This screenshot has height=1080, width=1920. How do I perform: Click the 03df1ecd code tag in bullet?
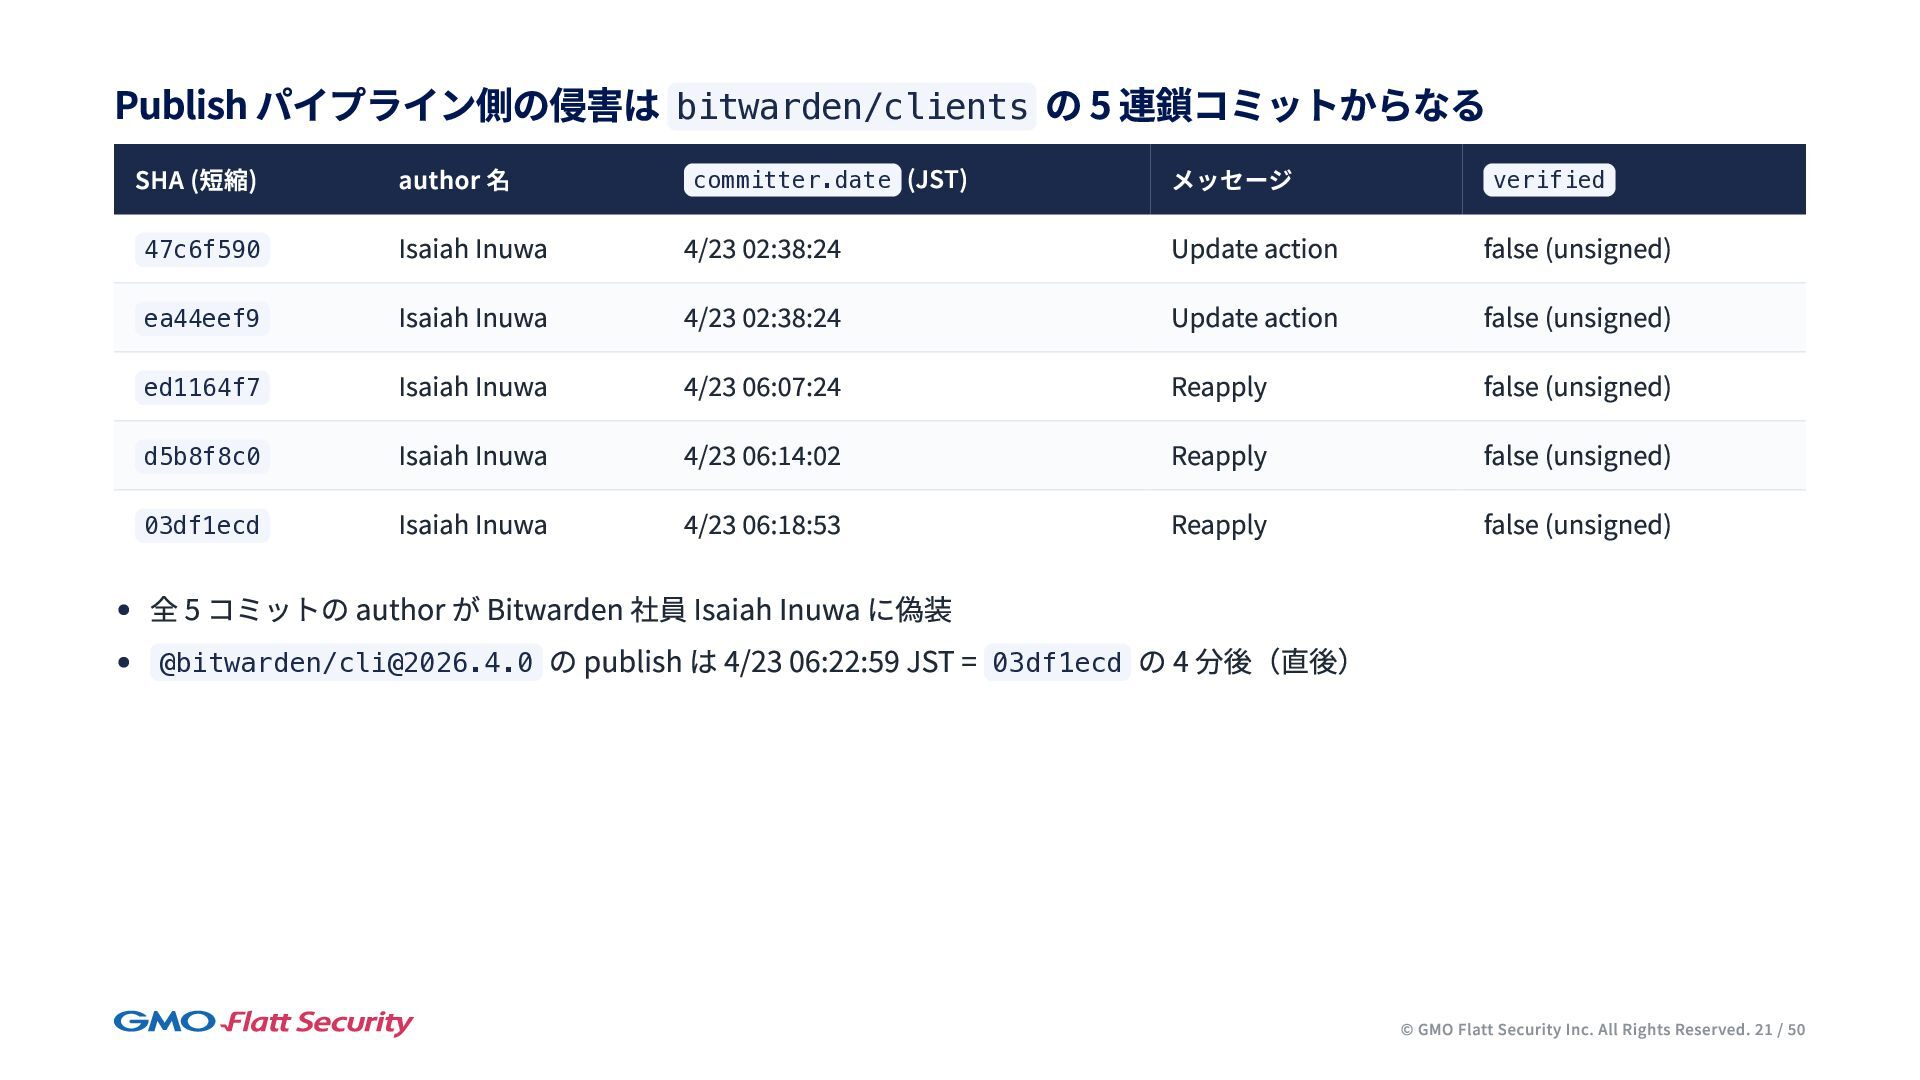(1056, 662)
